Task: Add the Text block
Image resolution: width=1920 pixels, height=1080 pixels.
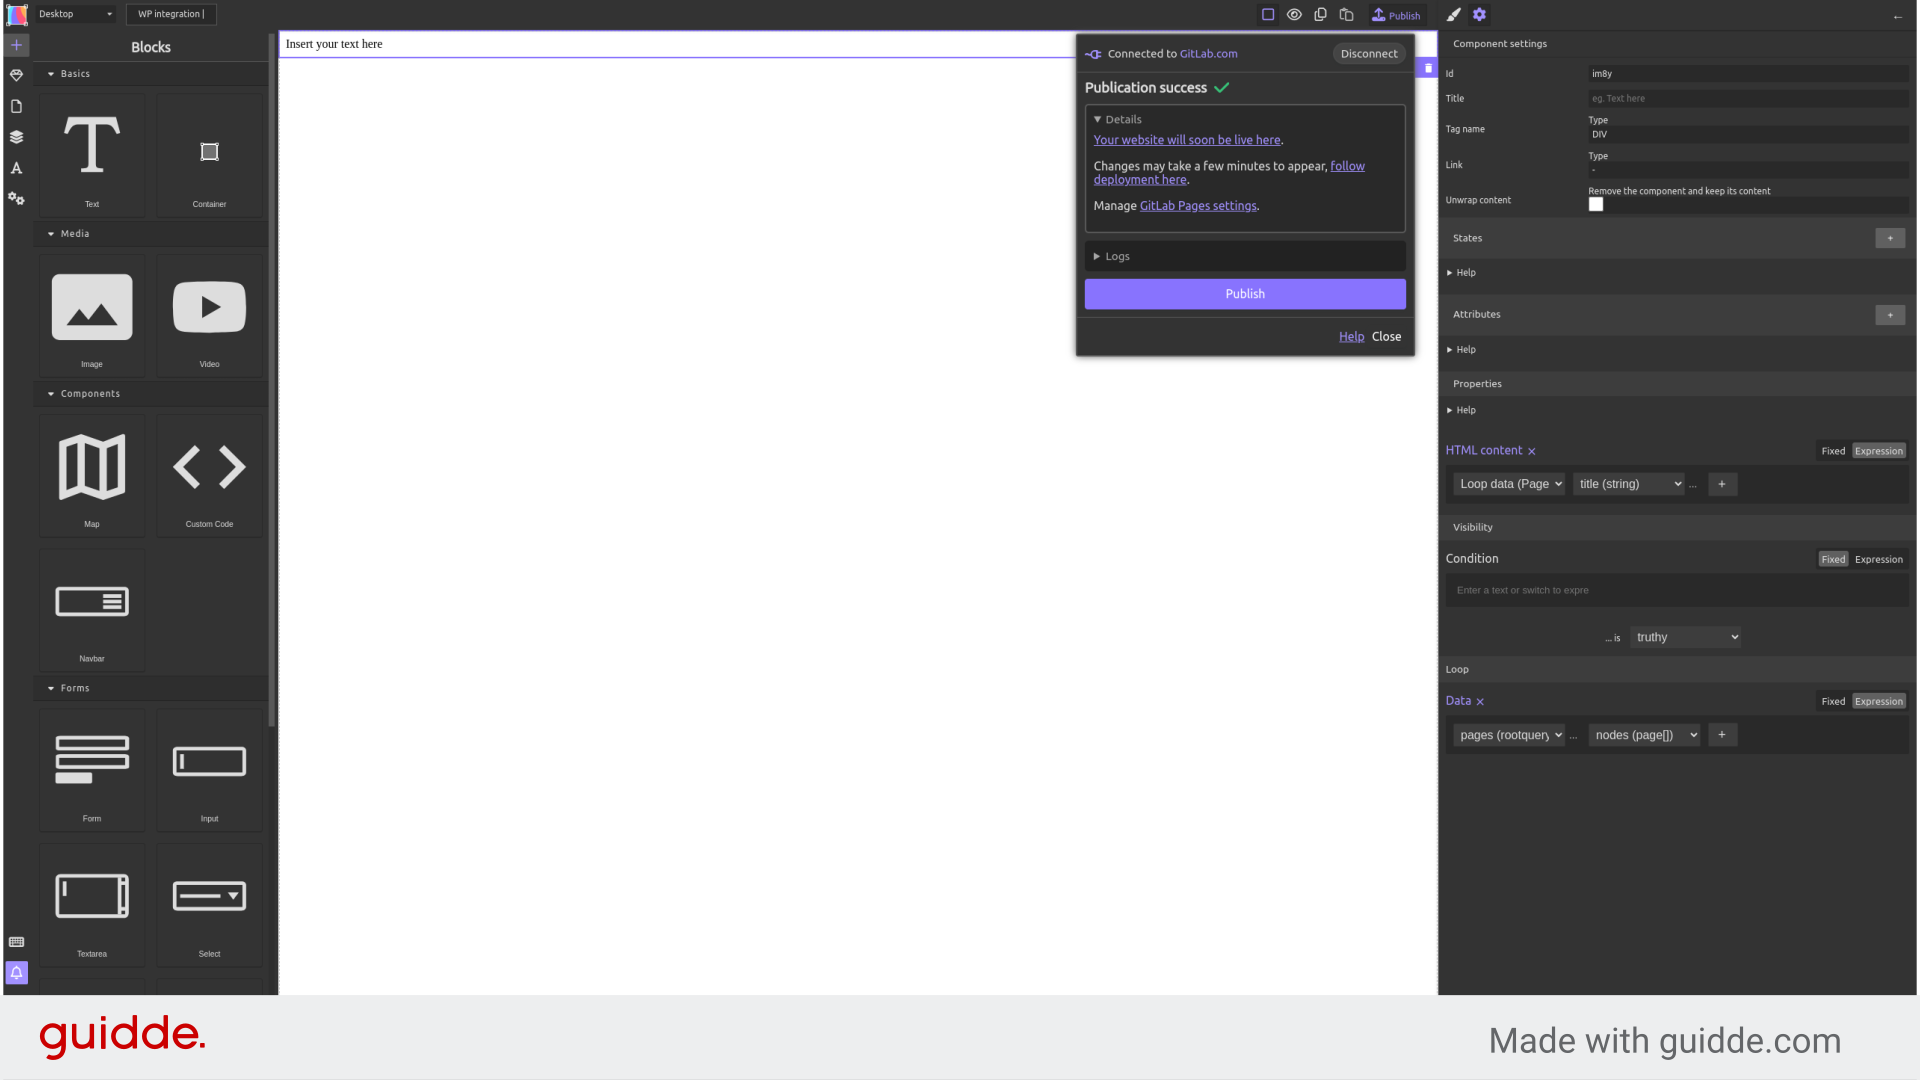Action: click(92, 156)
